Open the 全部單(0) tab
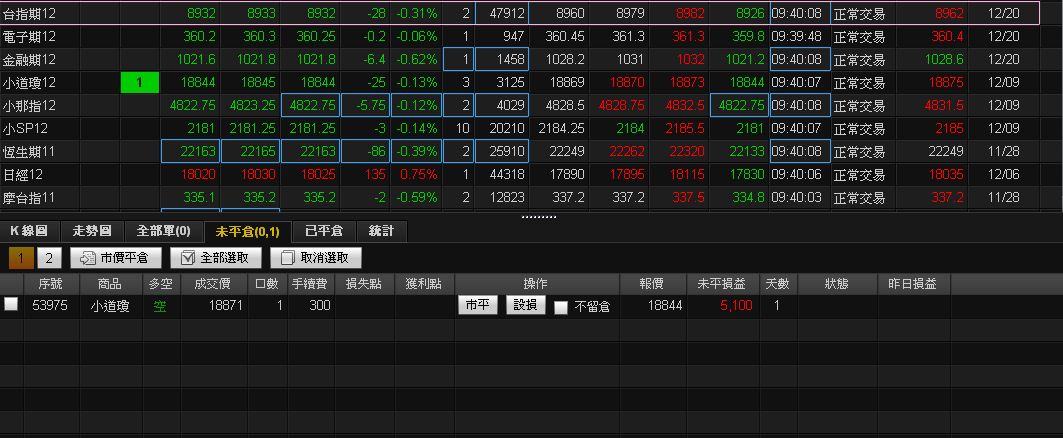1063x438 pixels. (x=163, y=232)
